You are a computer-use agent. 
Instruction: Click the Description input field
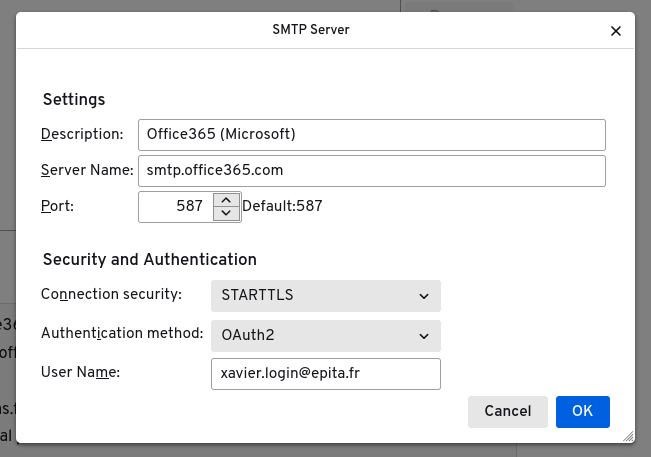point(372,134)
